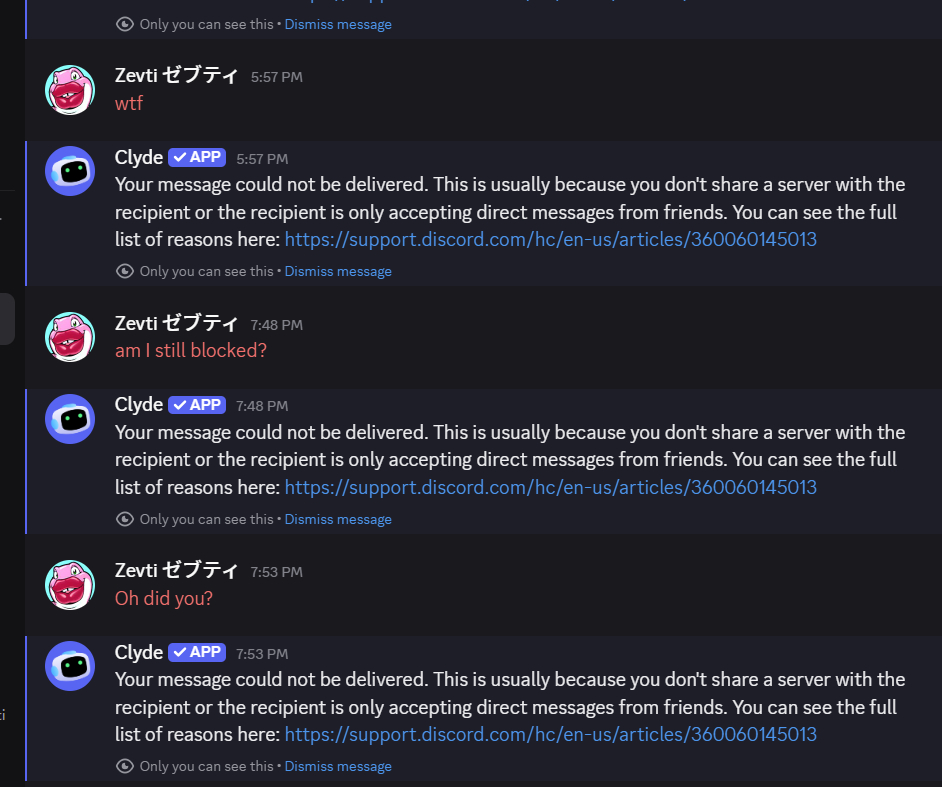The width and height of the screenshot is (942, 787).
Task: Click the 5:57 PM timestamp next to Zevti
Action: pos(277,77)
